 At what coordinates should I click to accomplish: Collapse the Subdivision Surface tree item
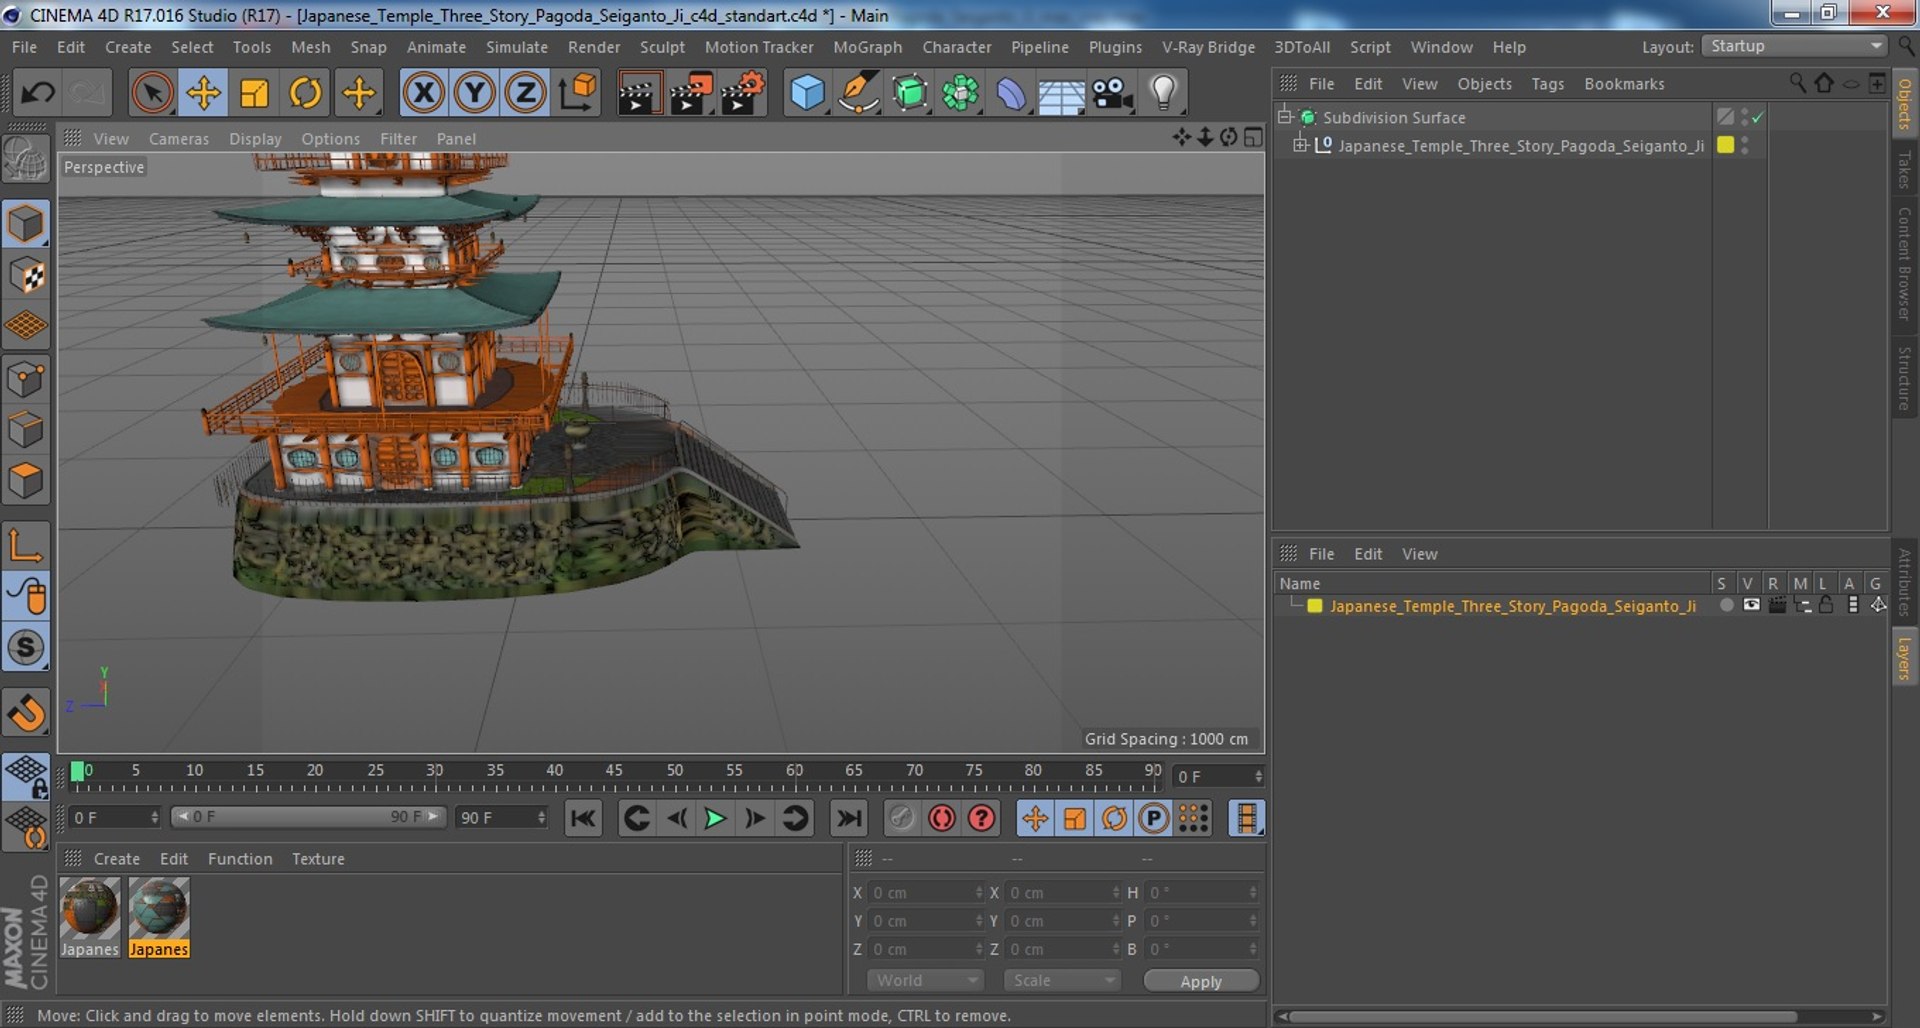click(x=1286, y=117)
